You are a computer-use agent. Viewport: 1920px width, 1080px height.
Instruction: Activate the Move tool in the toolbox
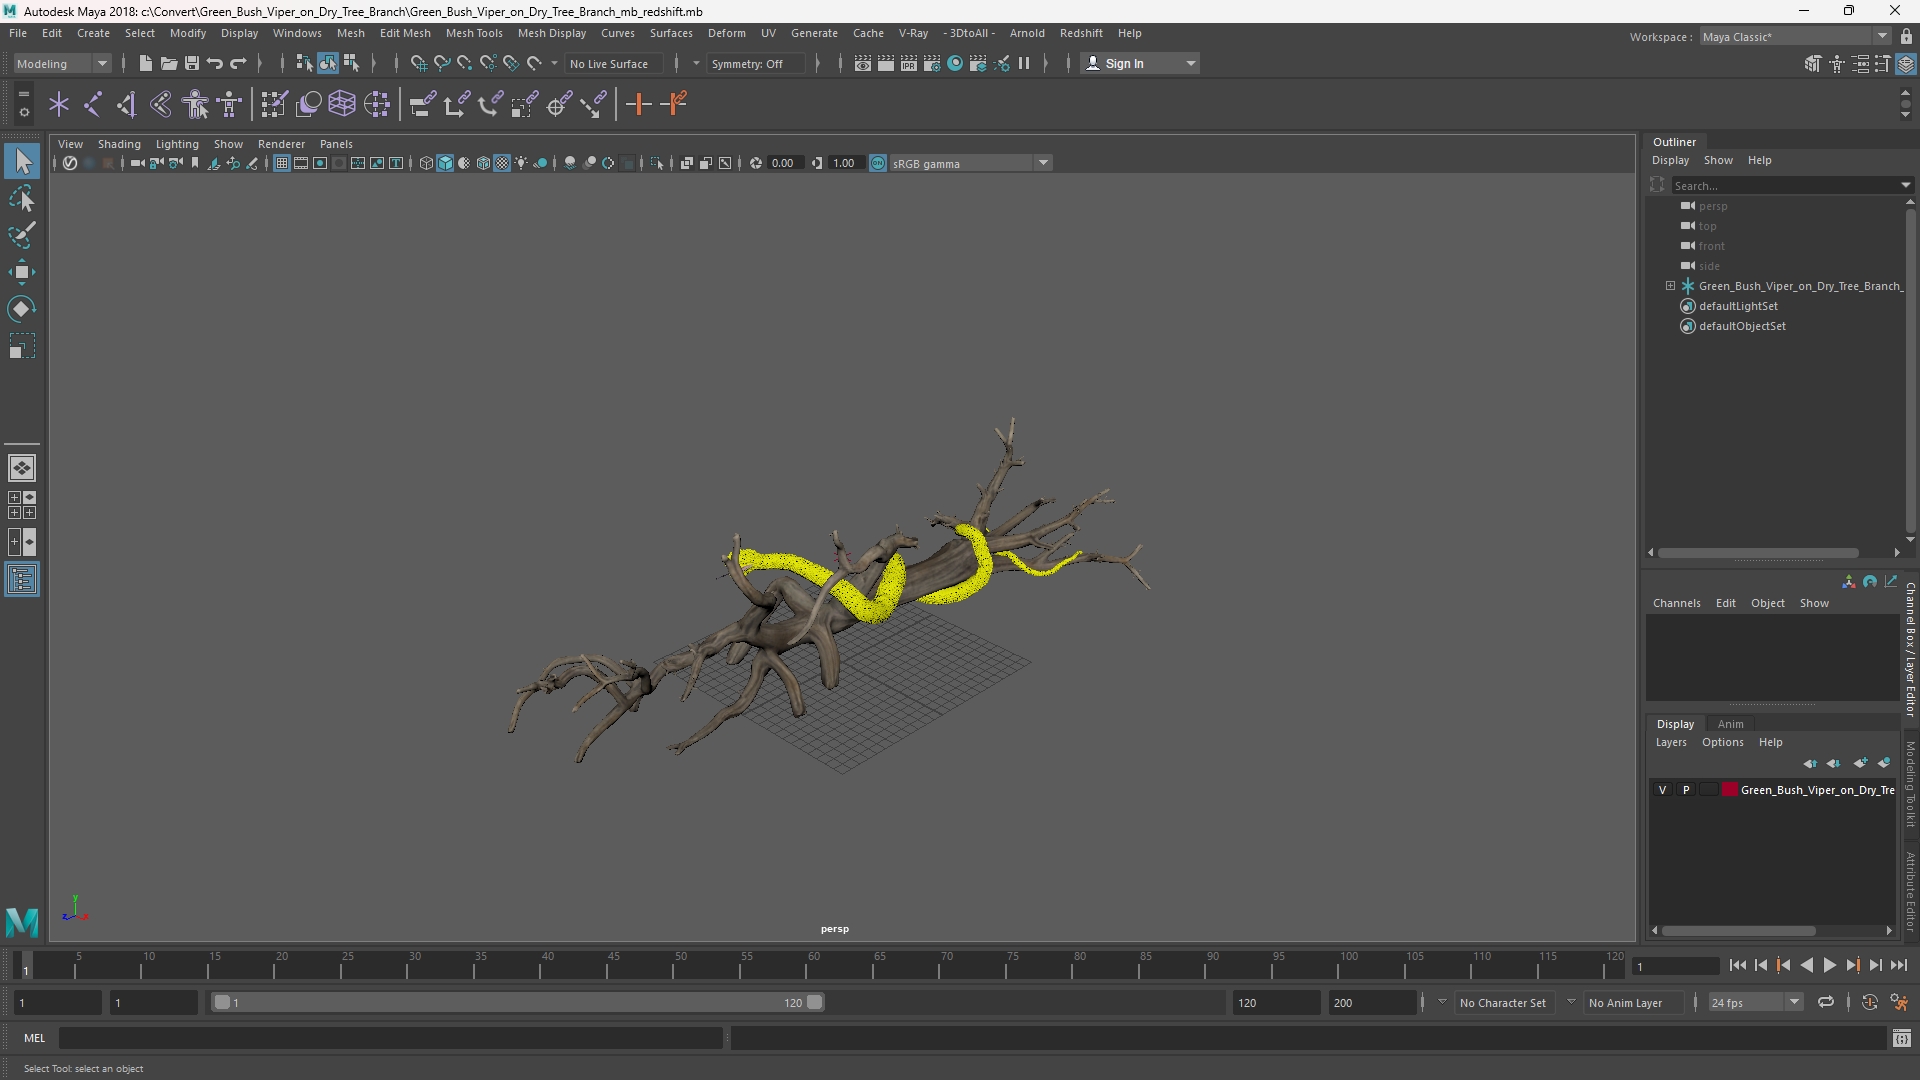pos(22,272)
